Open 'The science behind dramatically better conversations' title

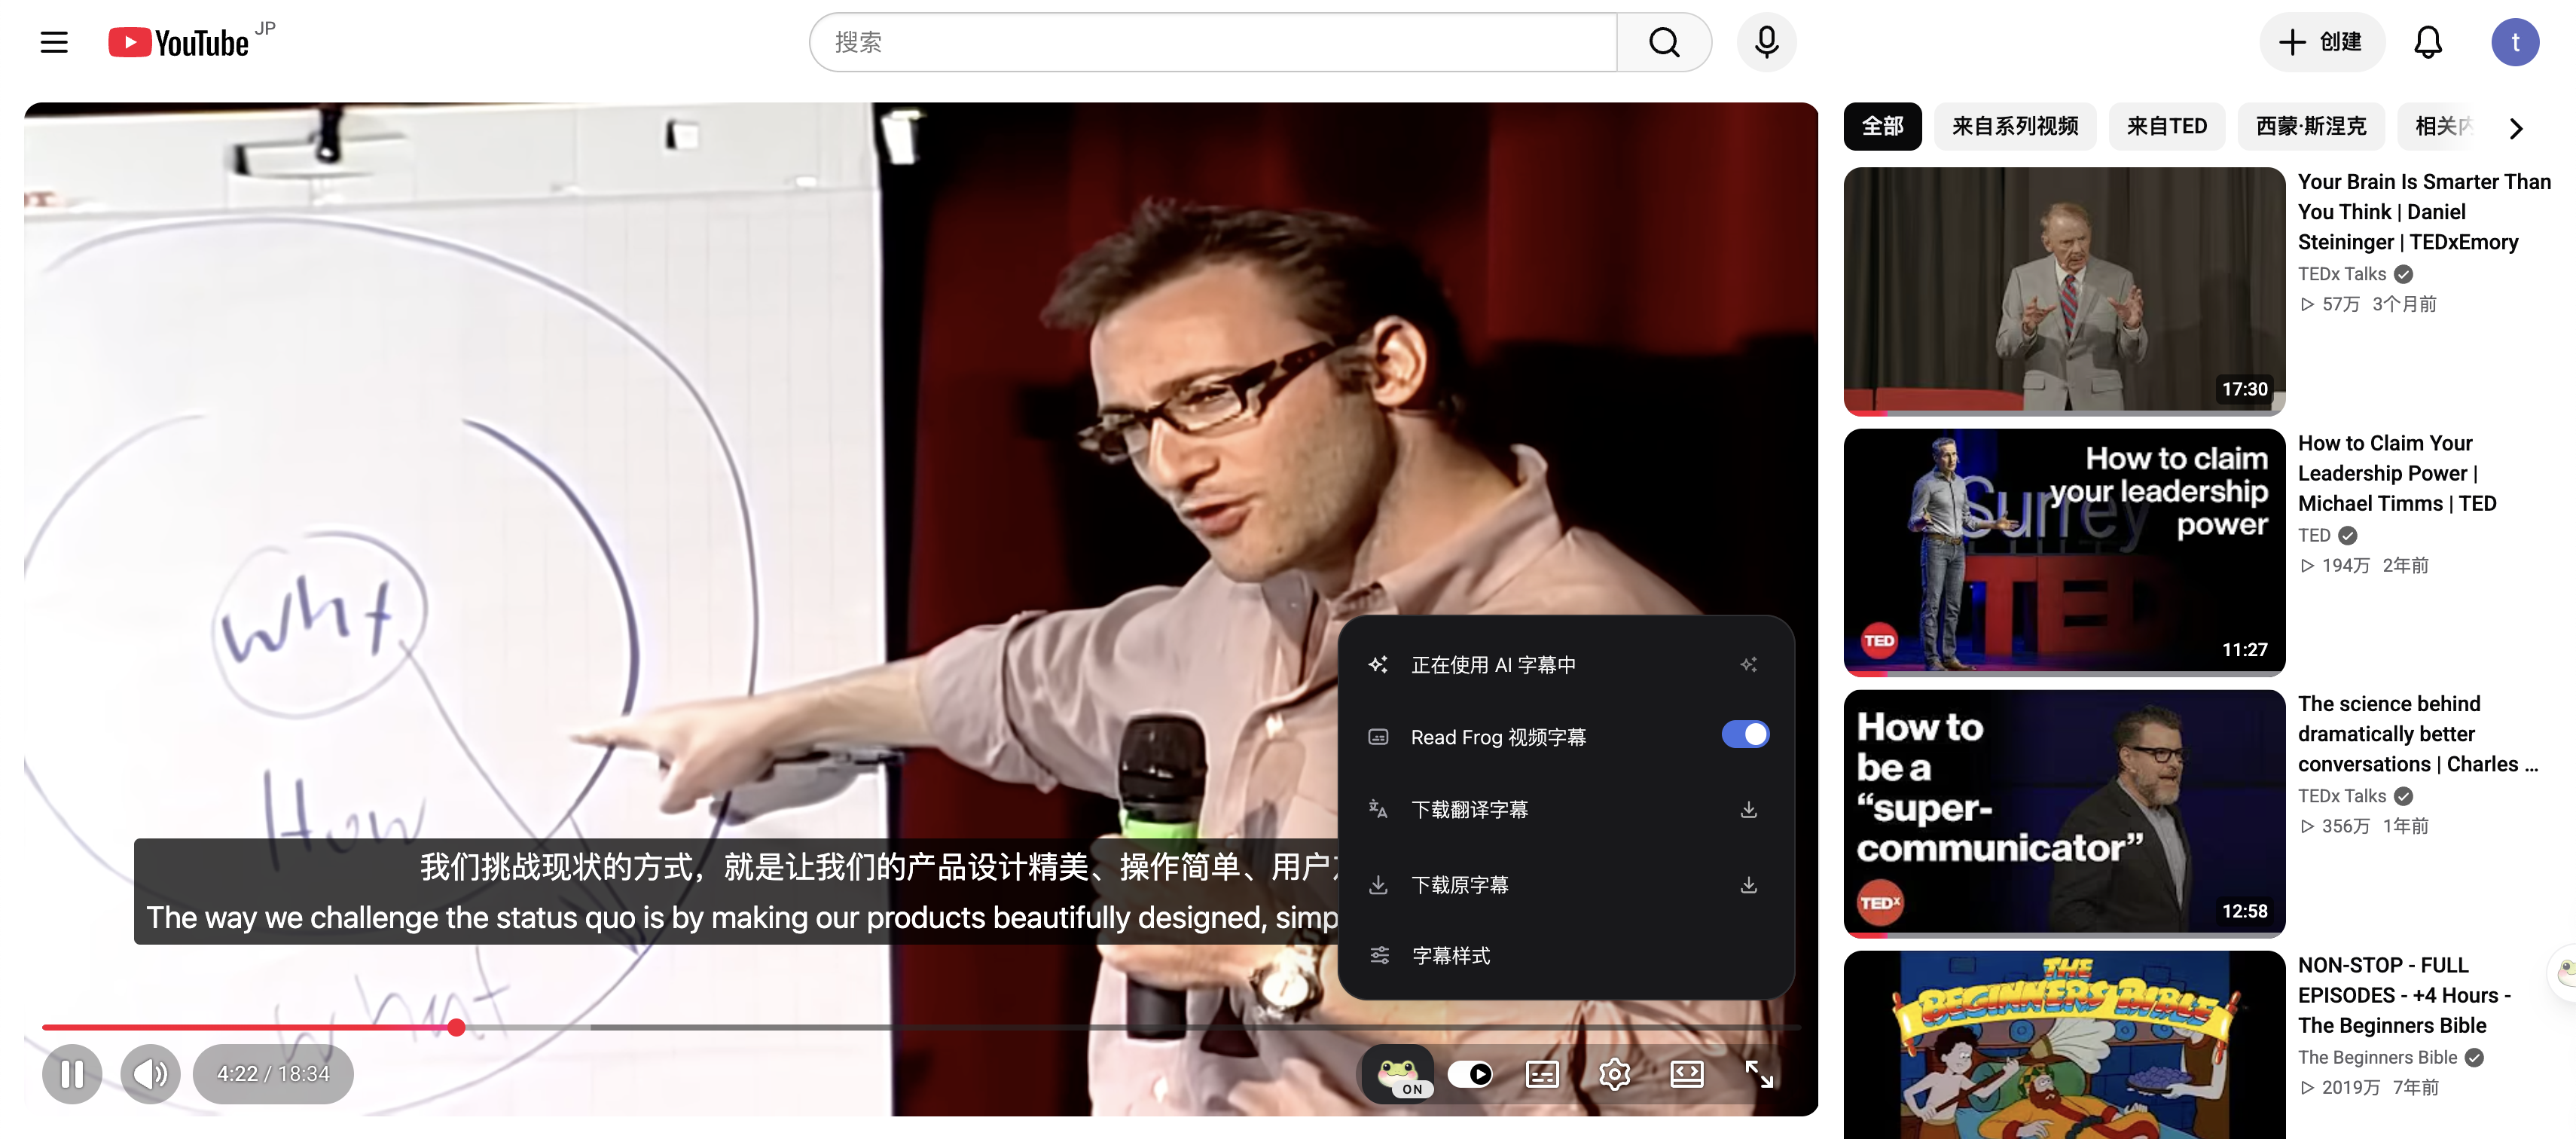[x=2417, y=734]
